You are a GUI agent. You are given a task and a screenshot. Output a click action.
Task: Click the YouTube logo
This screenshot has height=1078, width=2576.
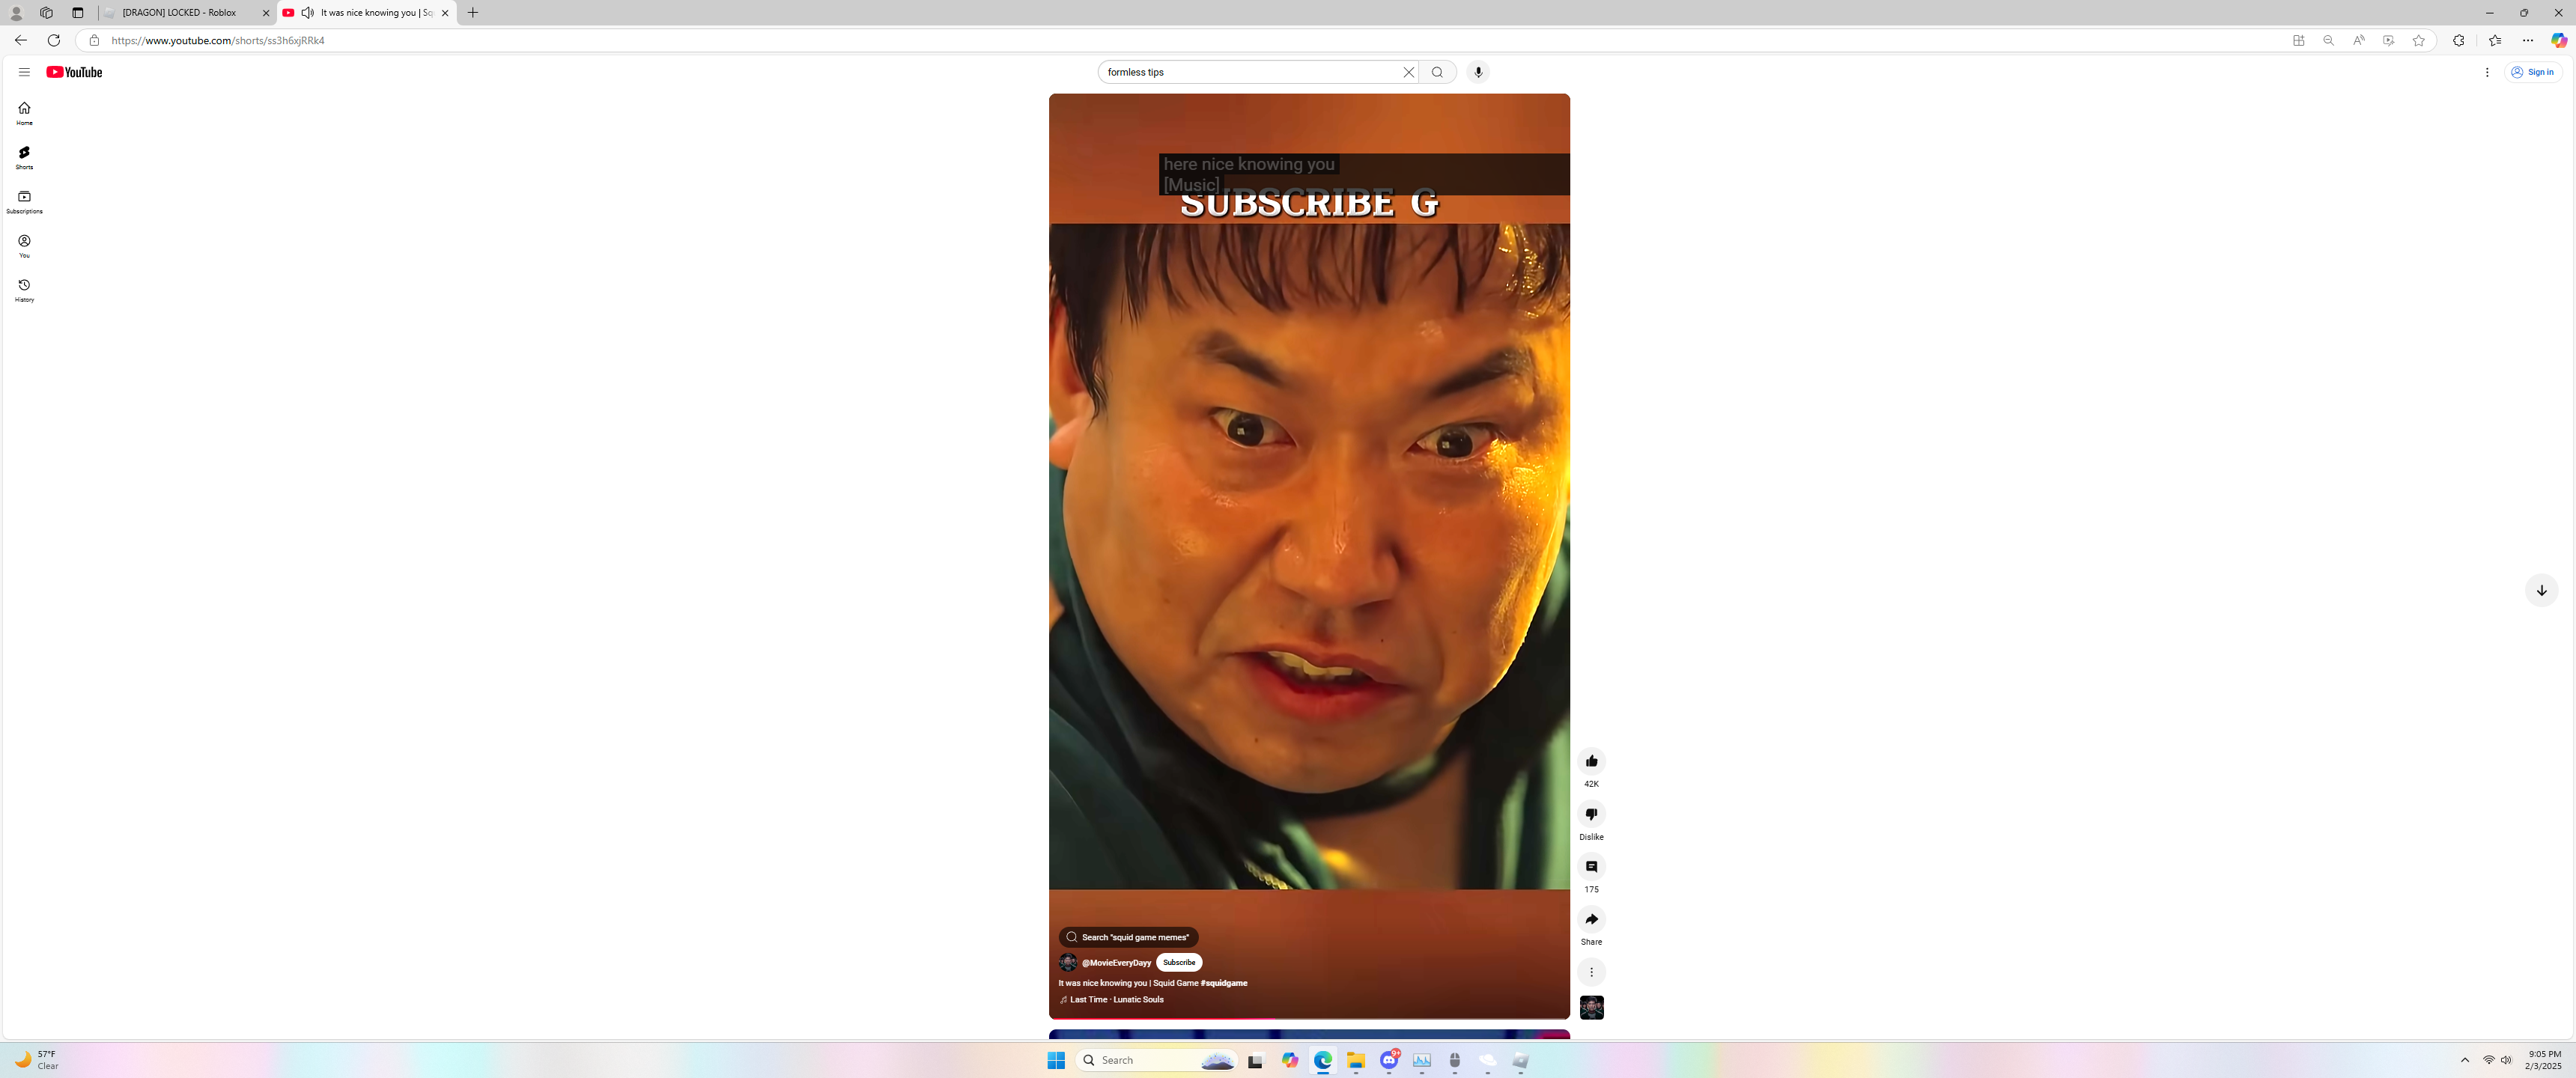pyautogui.click(x=74, y=72)
